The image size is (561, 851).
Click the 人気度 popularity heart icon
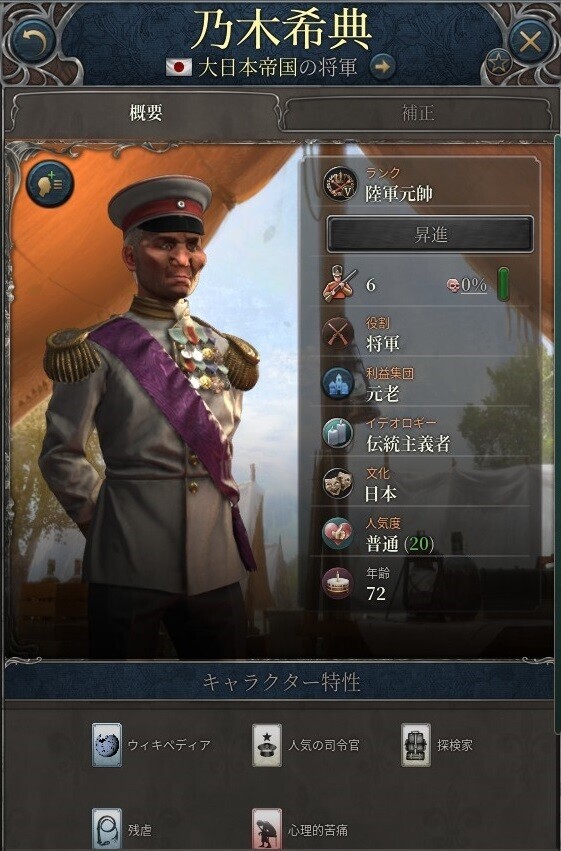[x=338, y=533]
